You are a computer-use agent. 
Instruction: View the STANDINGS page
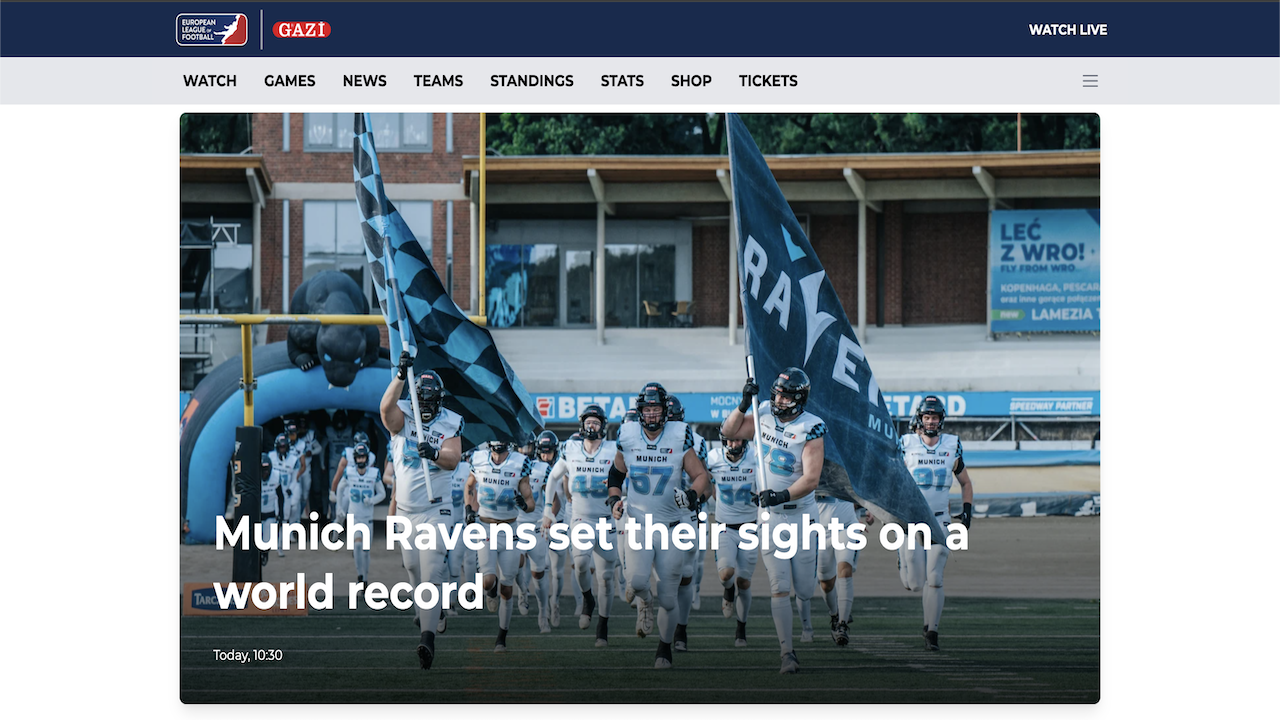(x=532, y=81)
